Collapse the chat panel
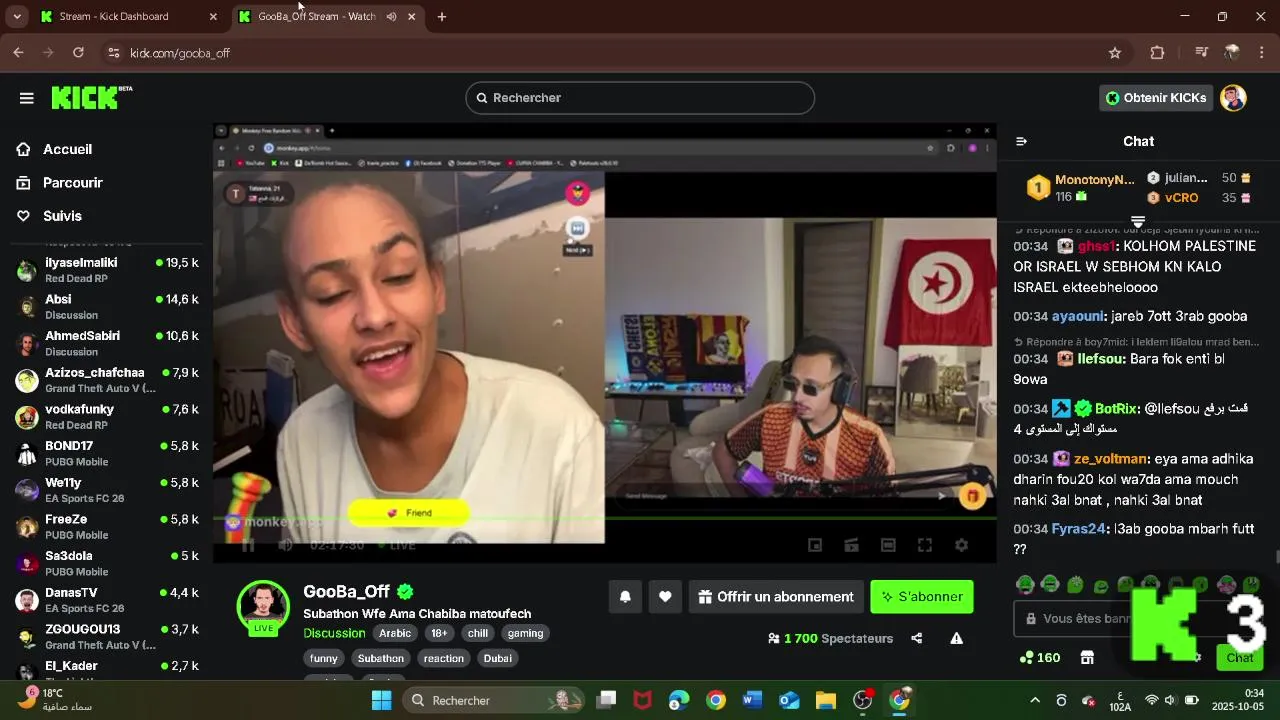The height and width of the screenshot is (720, 1280). point(1021,141)
